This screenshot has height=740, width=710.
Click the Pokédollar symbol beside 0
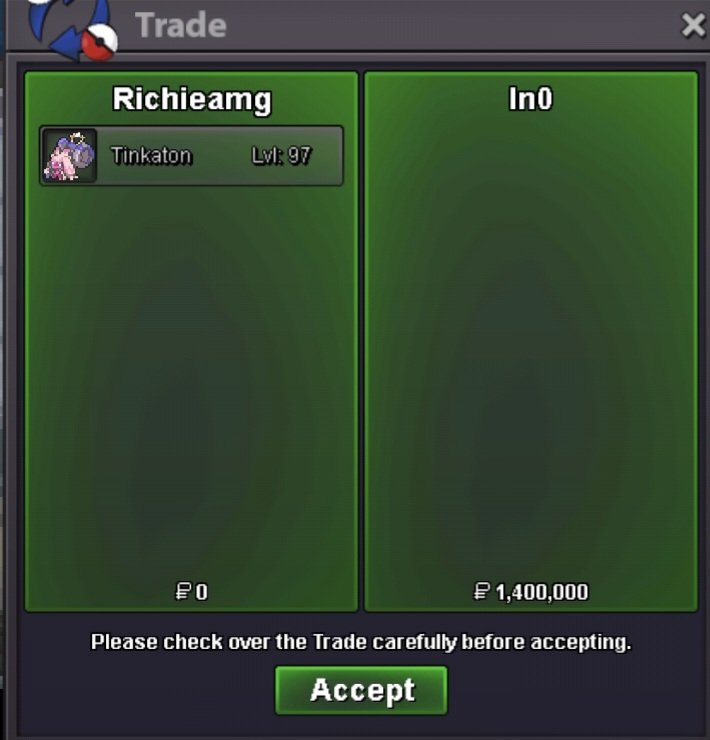click(x=183, y=591)
